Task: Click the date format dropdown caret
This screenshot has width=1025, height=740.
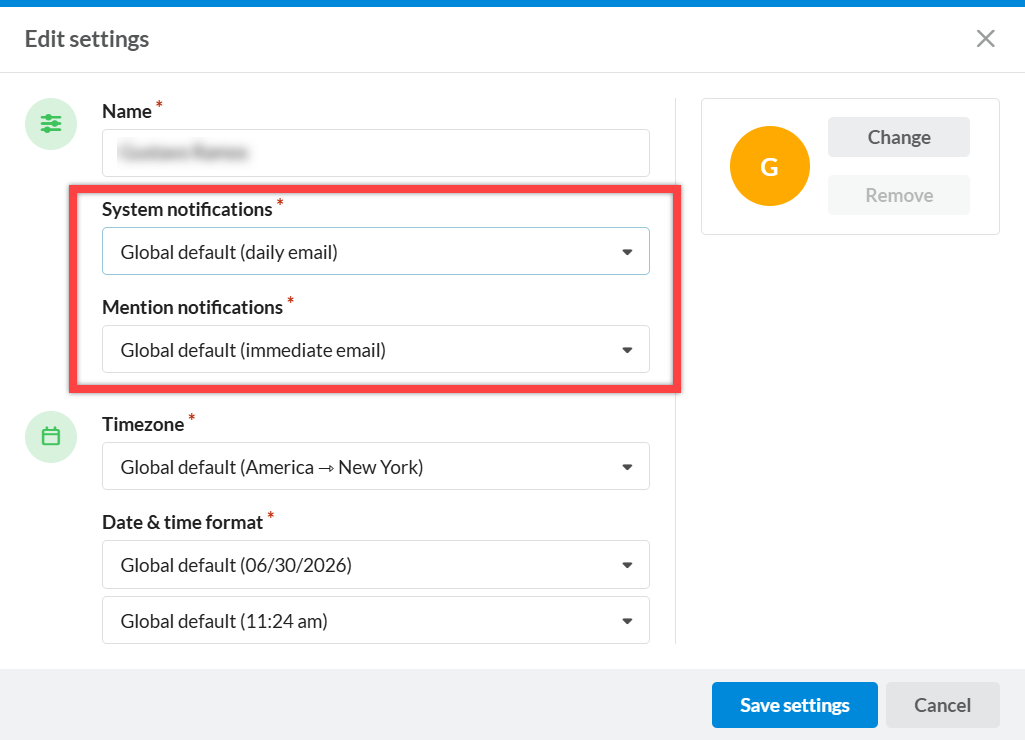Action: 627,565
